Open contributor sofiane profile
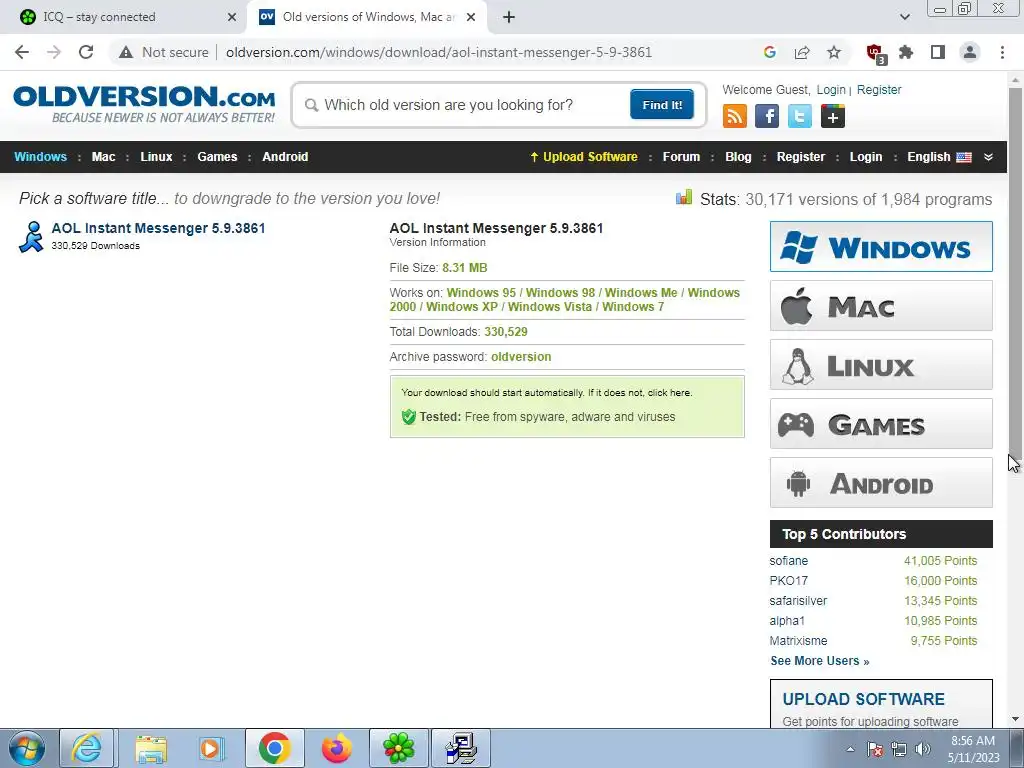1024x768 pixels. pyautogui.click(x=788, y=561)
